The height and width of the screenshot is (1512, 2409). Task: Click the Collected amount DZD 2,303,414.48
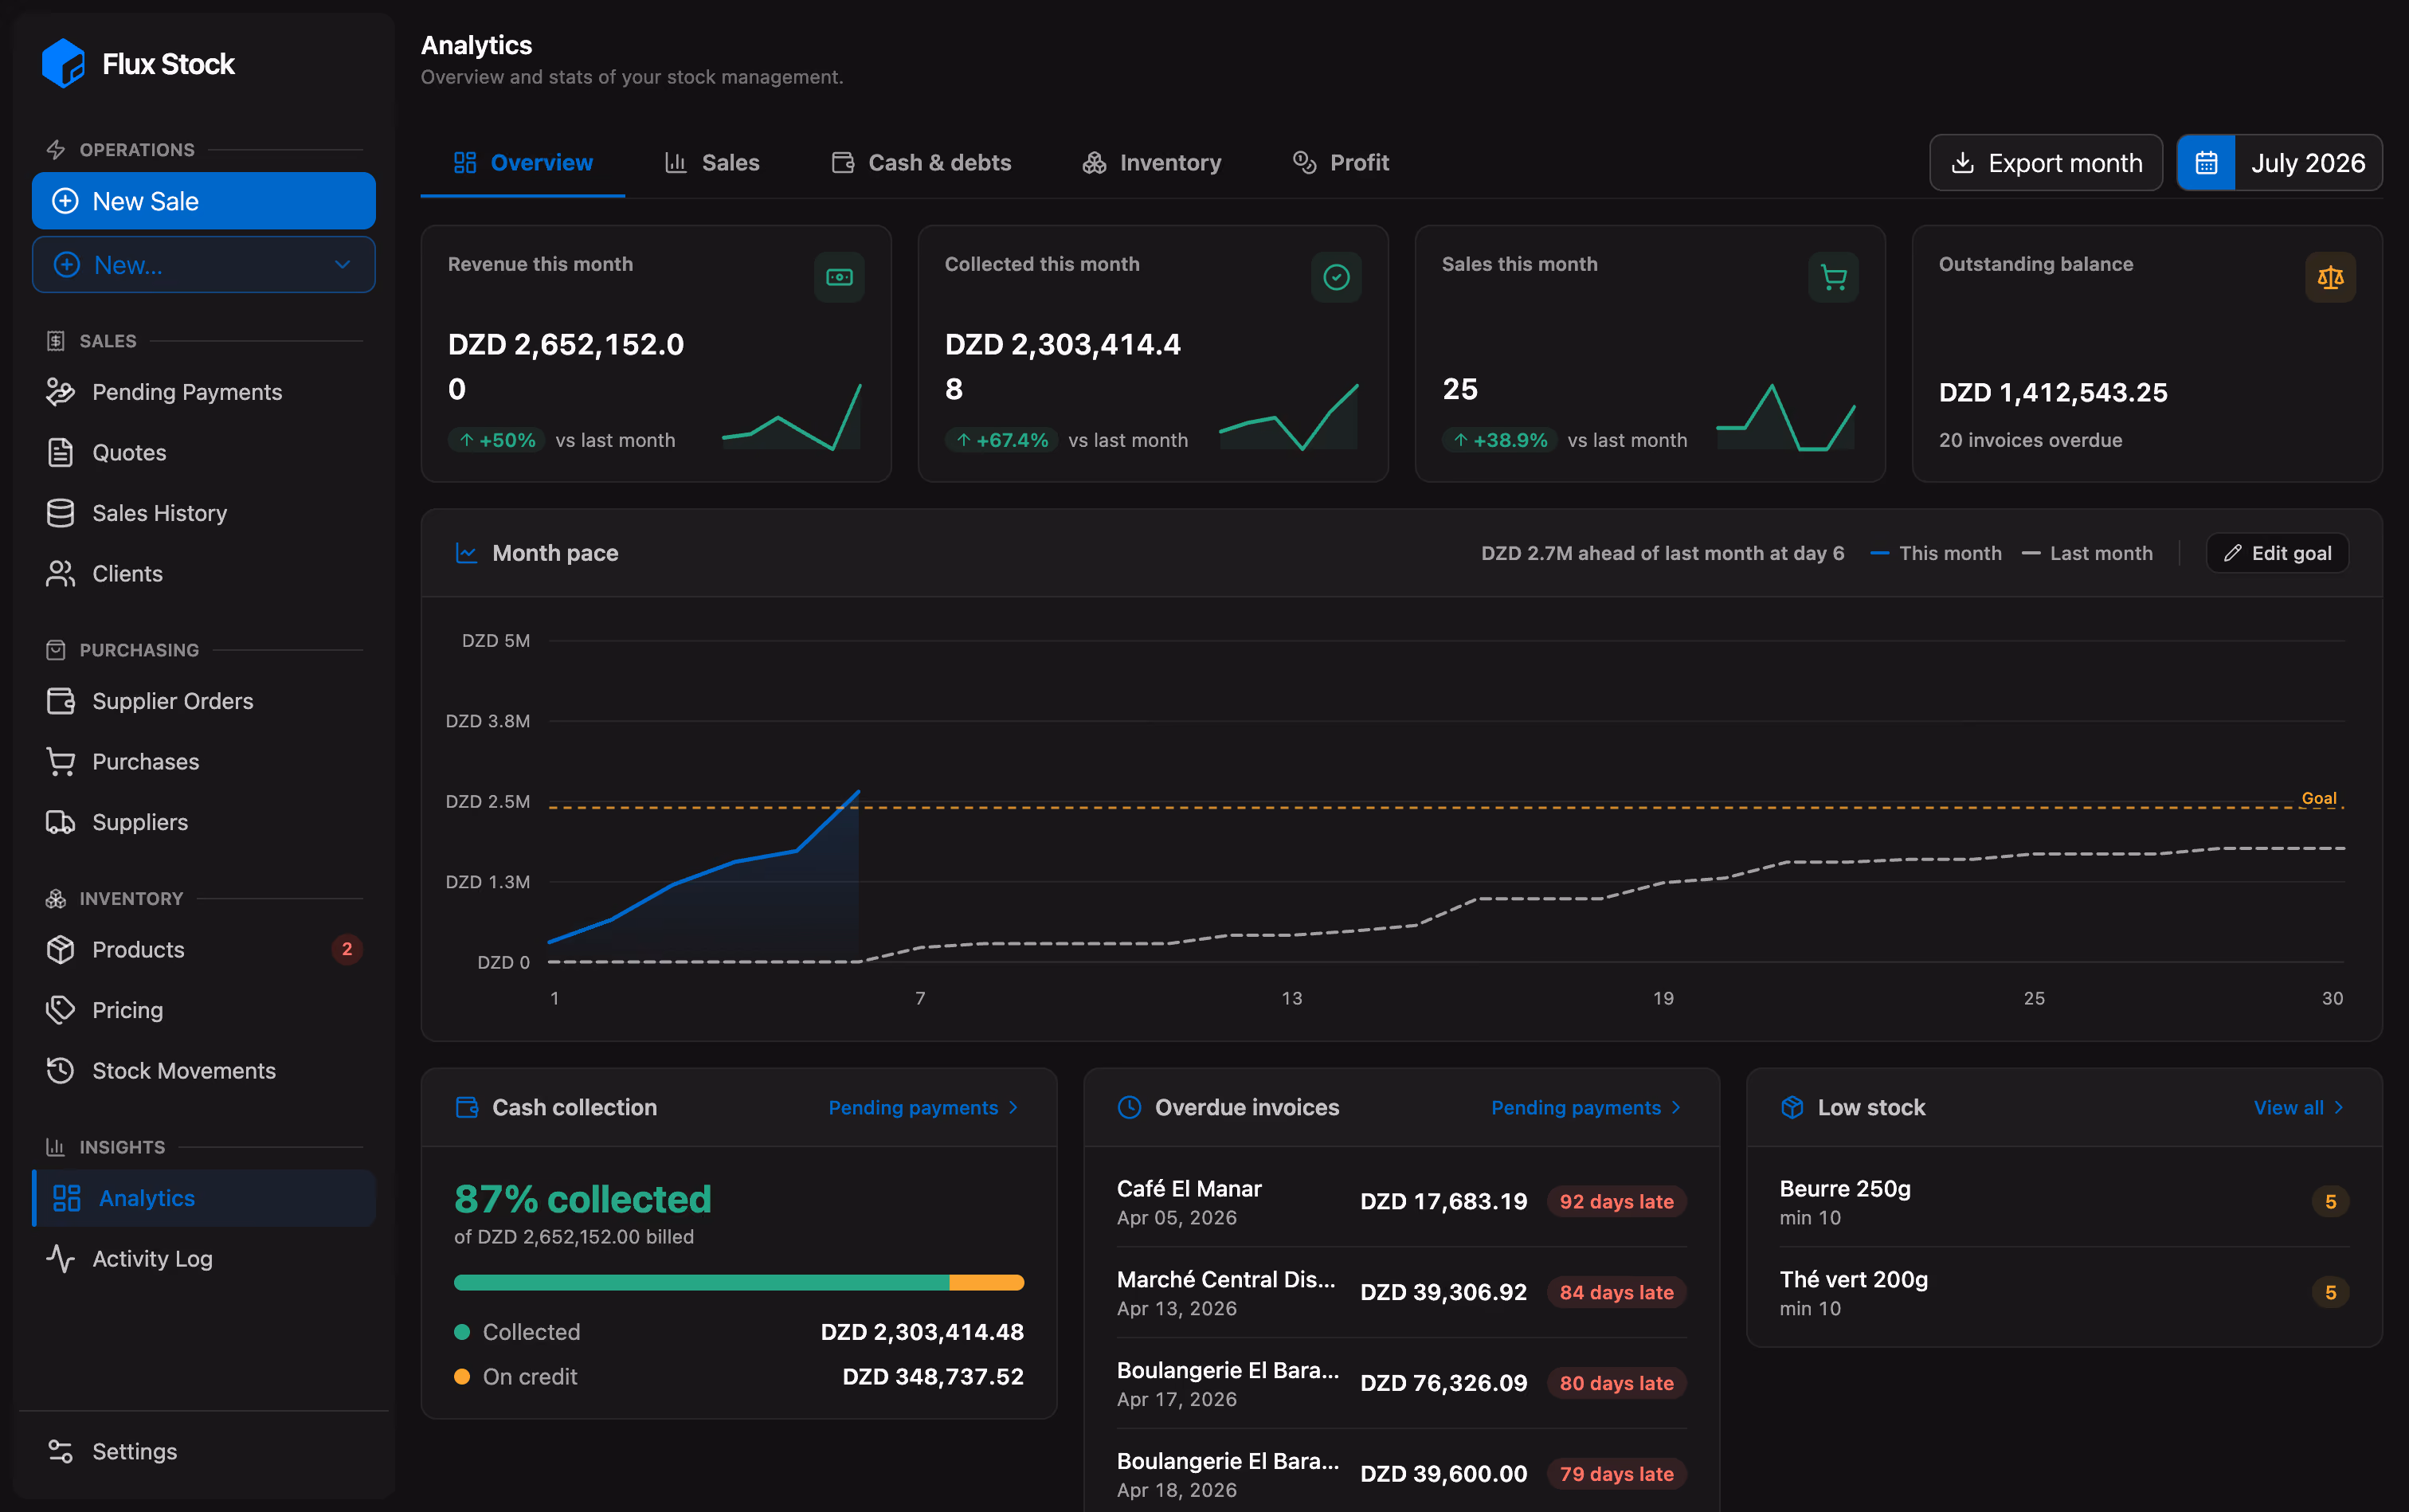pos(922,1332)
